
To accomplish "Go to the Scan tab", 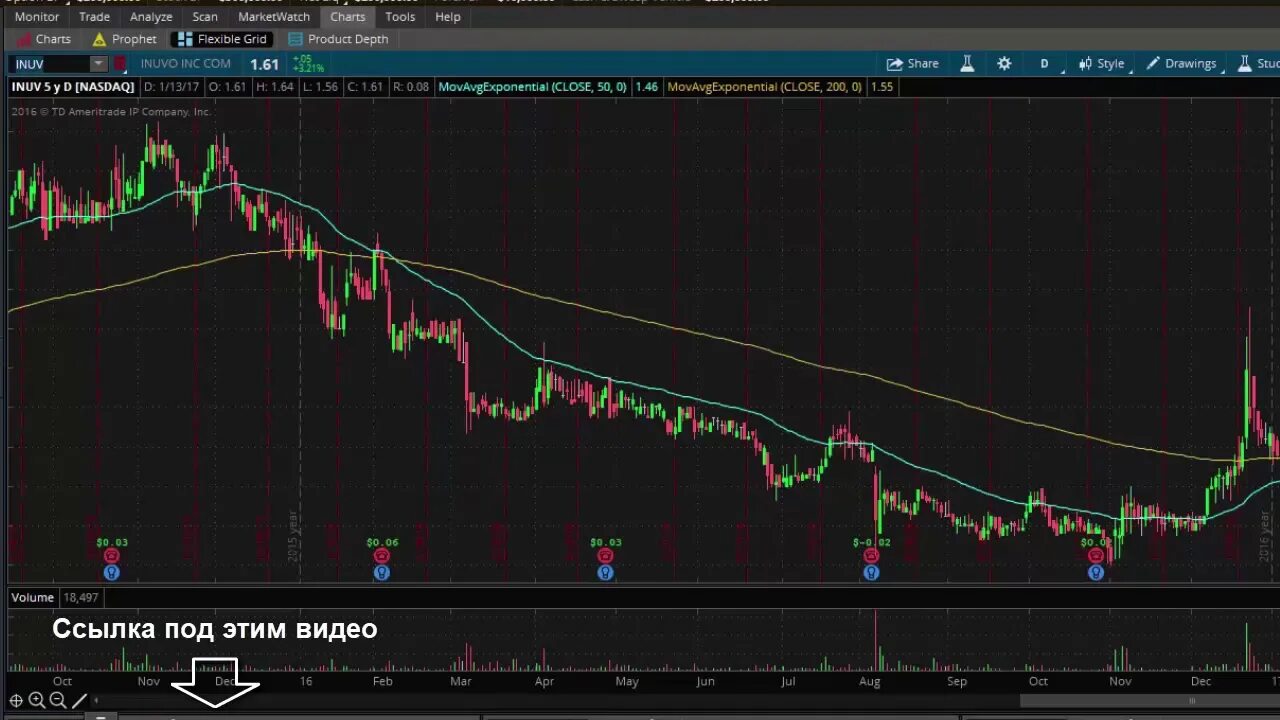I will click(x=205, y=17).
